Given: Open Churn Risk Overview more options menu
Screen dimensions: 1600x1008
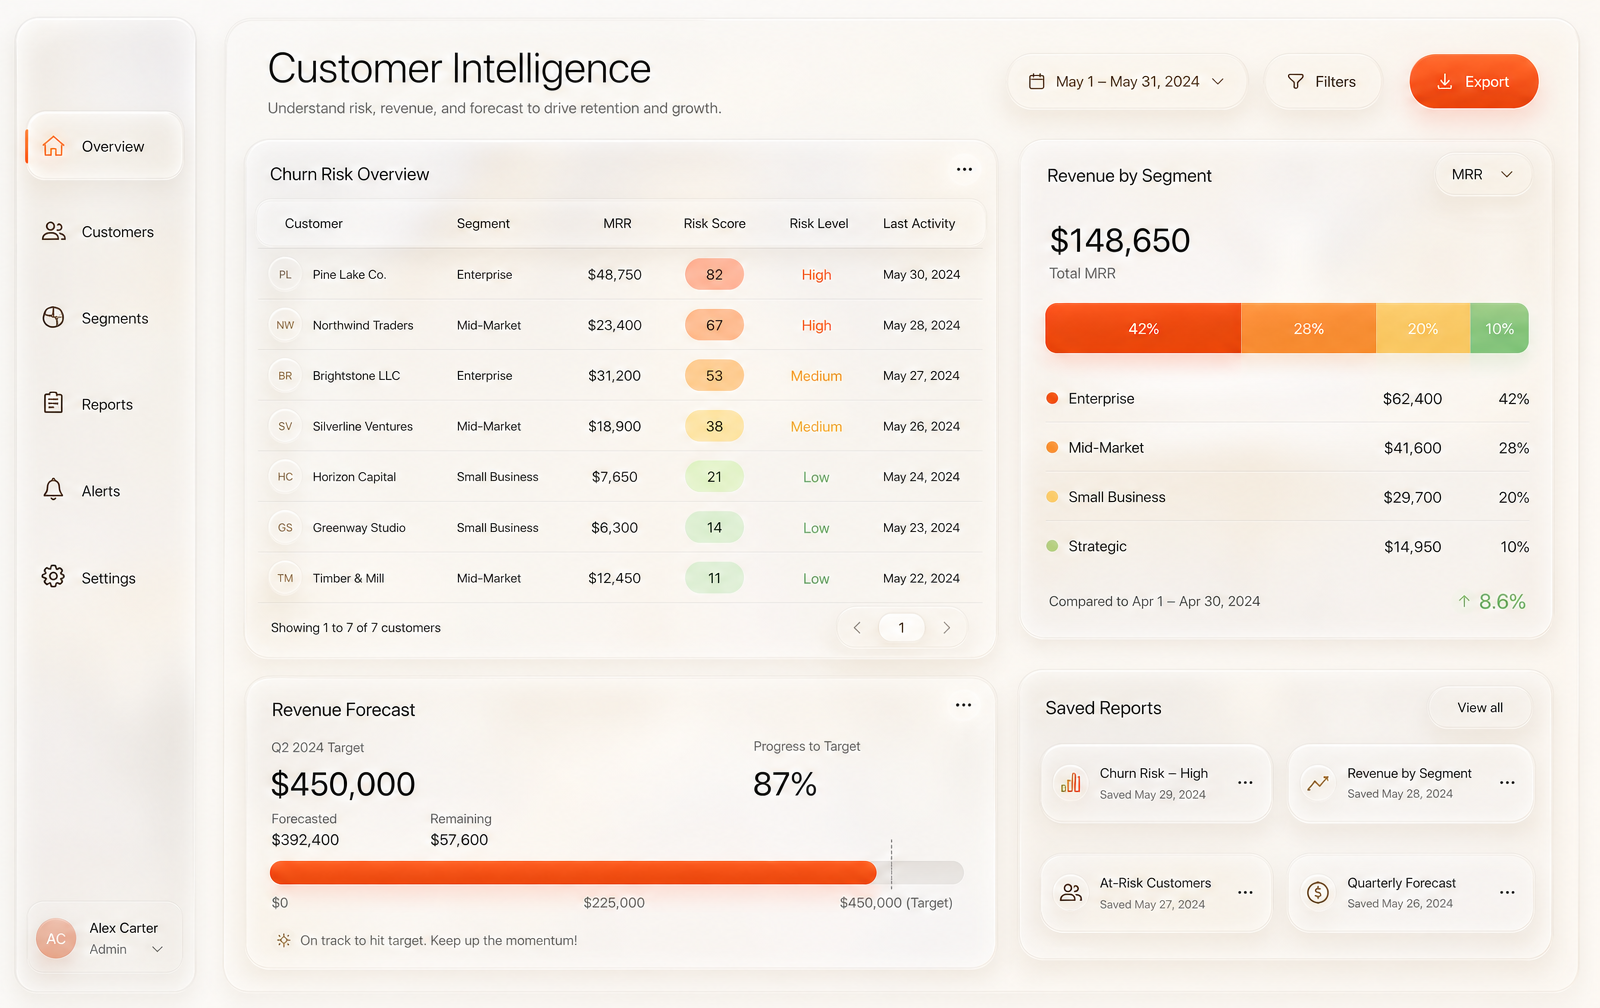Looking at the screenshot, I should point(964,170).
